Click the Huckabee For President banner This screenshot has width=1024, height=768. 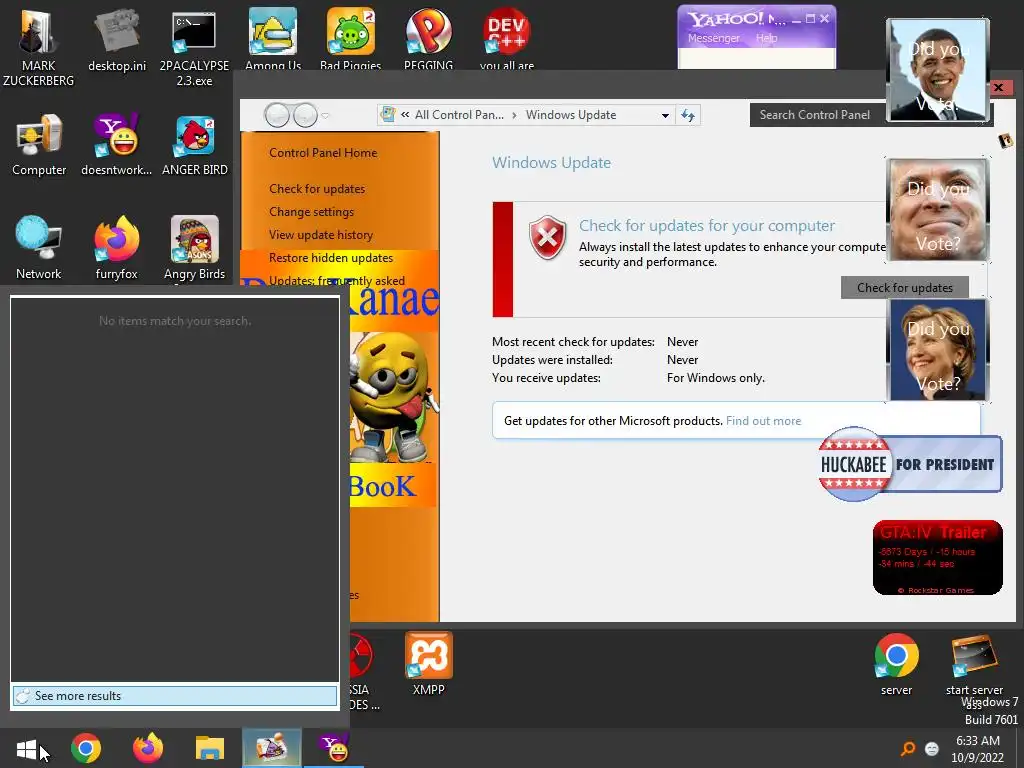click(910, 464)
